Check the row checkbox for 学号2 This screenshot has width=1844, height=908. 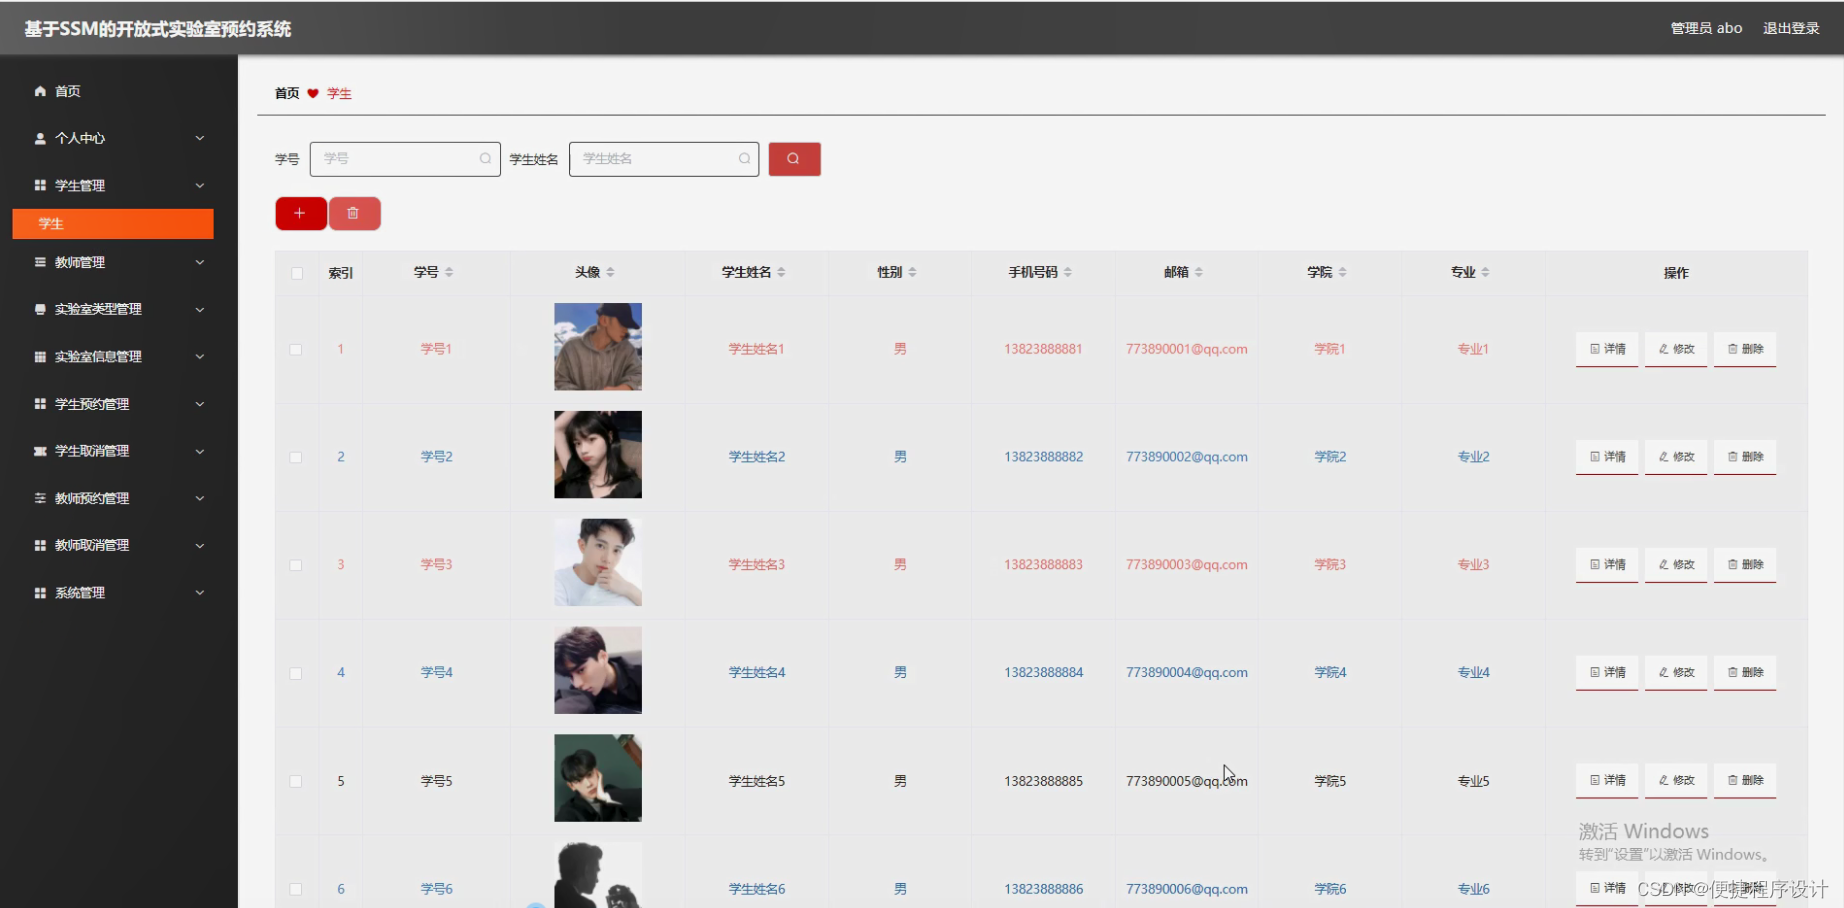(296, 458)
